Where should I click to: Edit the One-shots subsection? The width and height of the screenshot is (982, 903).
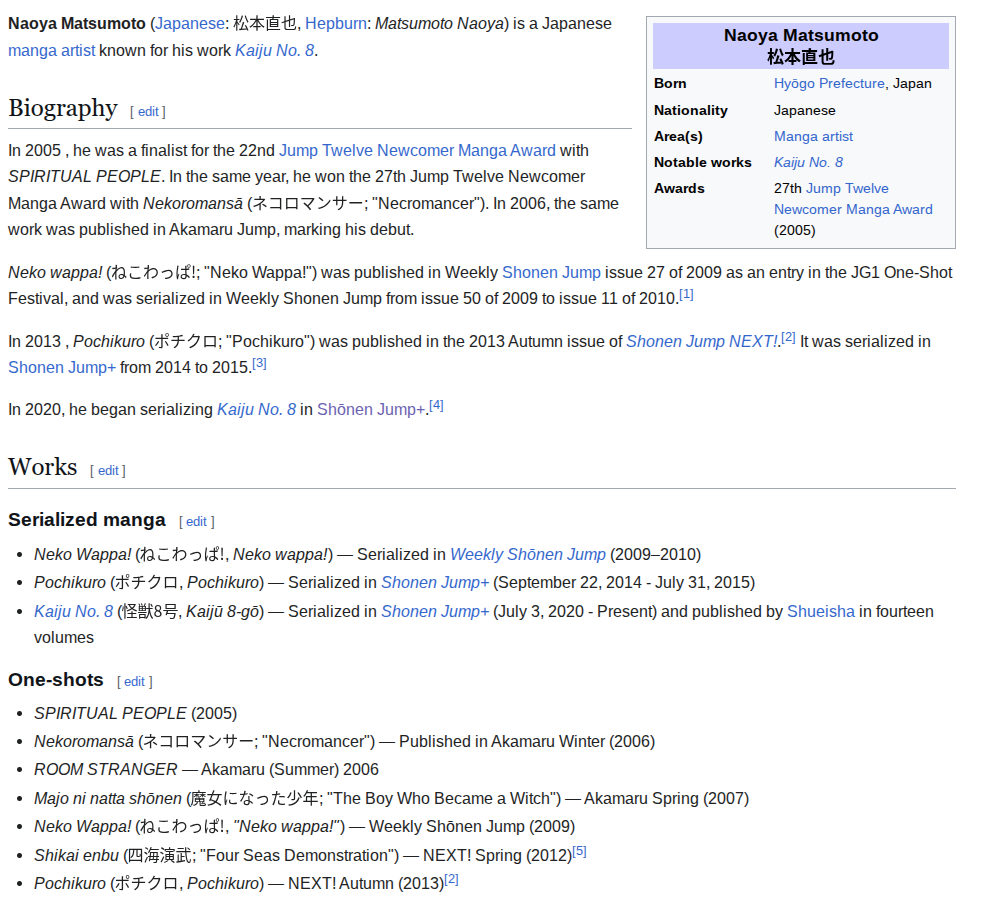(134, 682)
